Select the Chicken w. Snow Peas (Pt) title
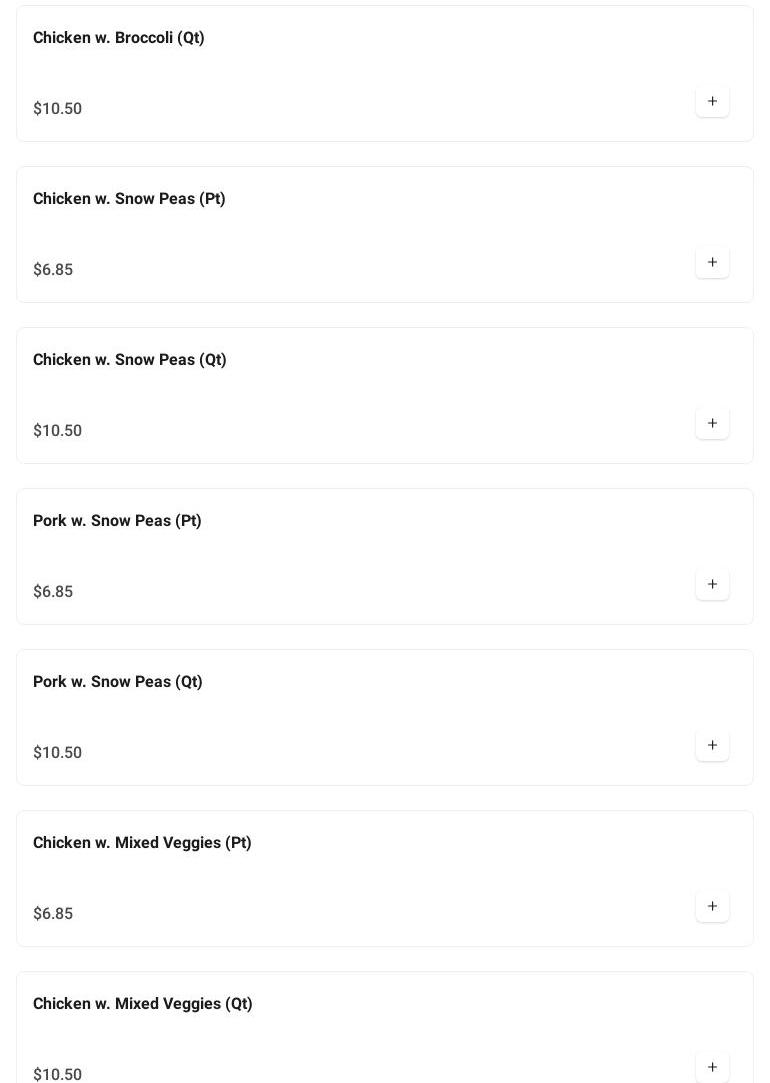Viewport: 770px width, 1083px height. point(129,199)
